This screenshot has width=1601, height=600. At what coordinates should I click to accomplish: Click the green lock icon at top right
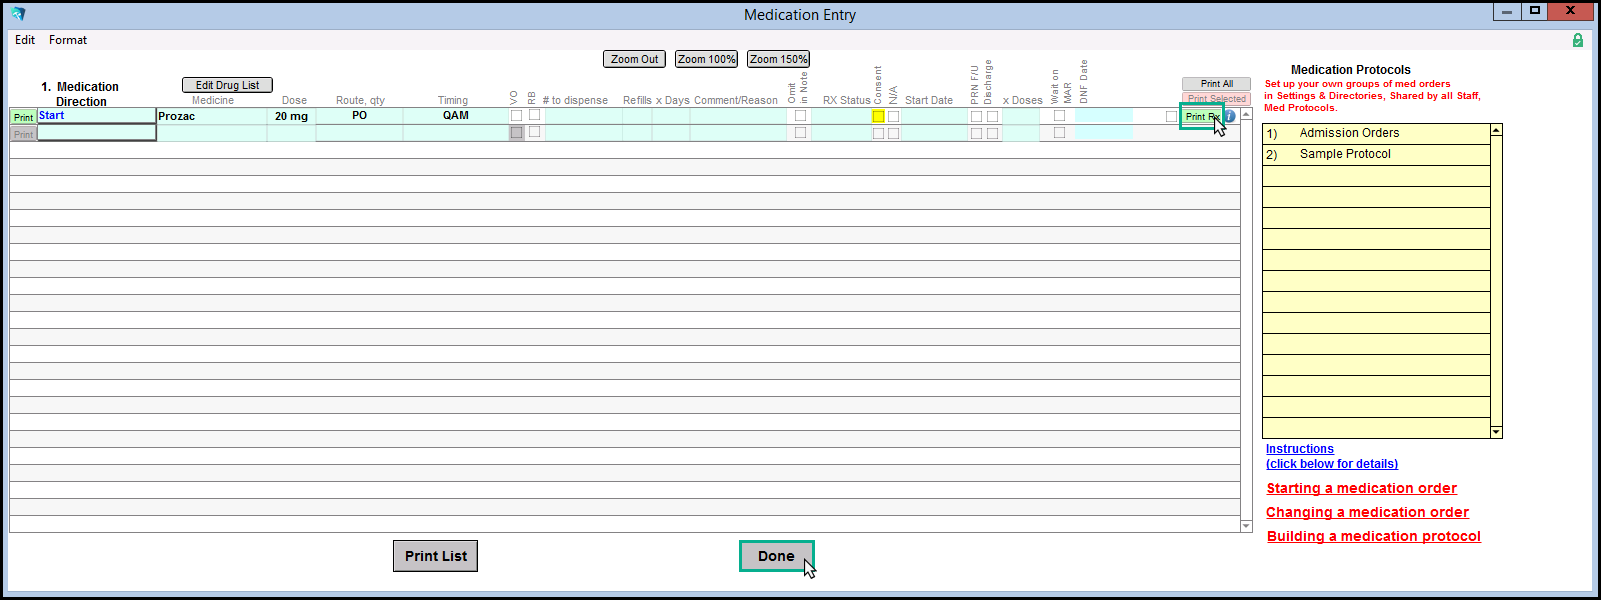tap(1577, 40)
